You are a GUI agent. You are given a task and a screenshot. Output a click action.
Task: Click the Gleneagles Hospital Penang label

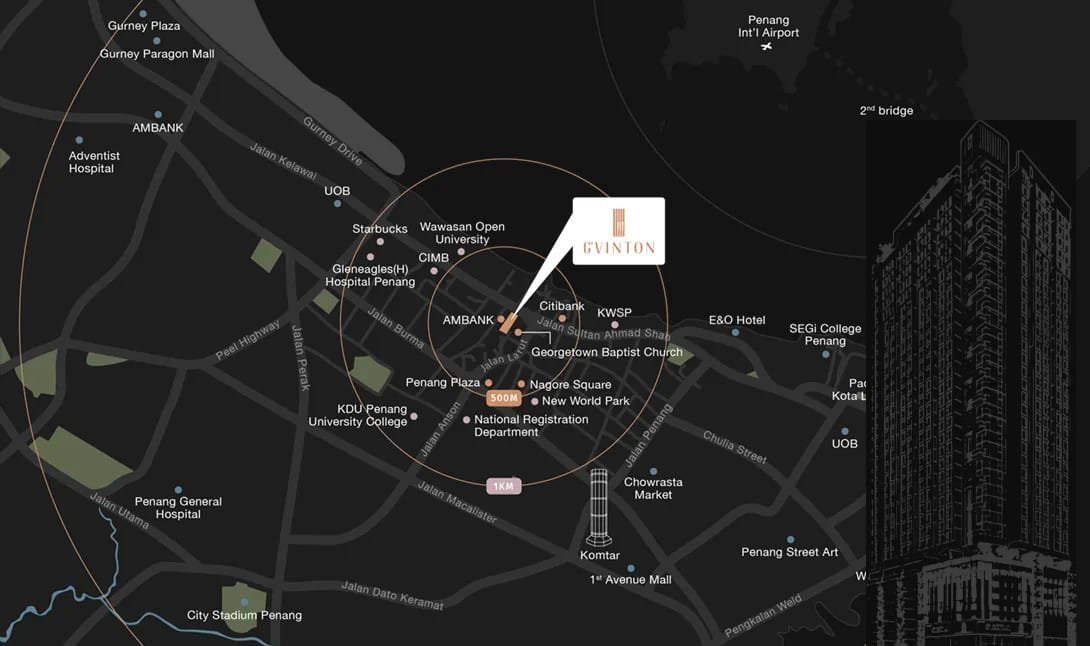(371, 275)
